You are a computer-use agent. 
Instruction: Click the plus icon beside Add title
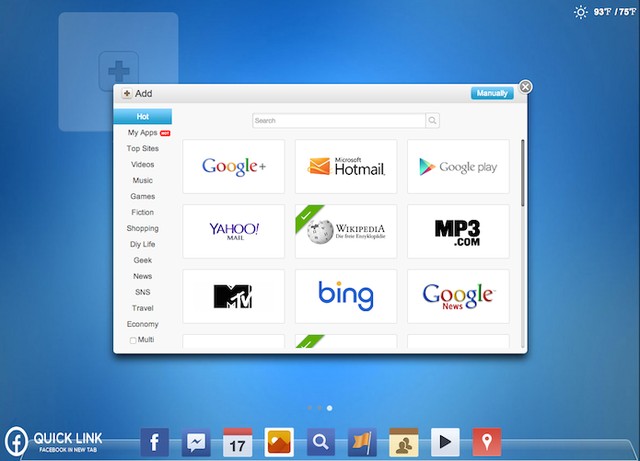tap(127, 94)
